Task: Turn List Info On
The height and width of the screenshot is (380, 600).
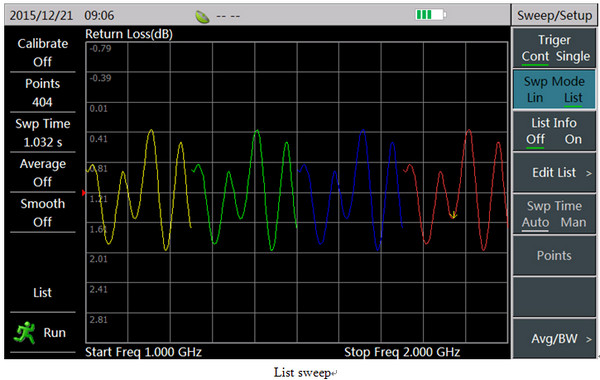Action: (573, 139)
